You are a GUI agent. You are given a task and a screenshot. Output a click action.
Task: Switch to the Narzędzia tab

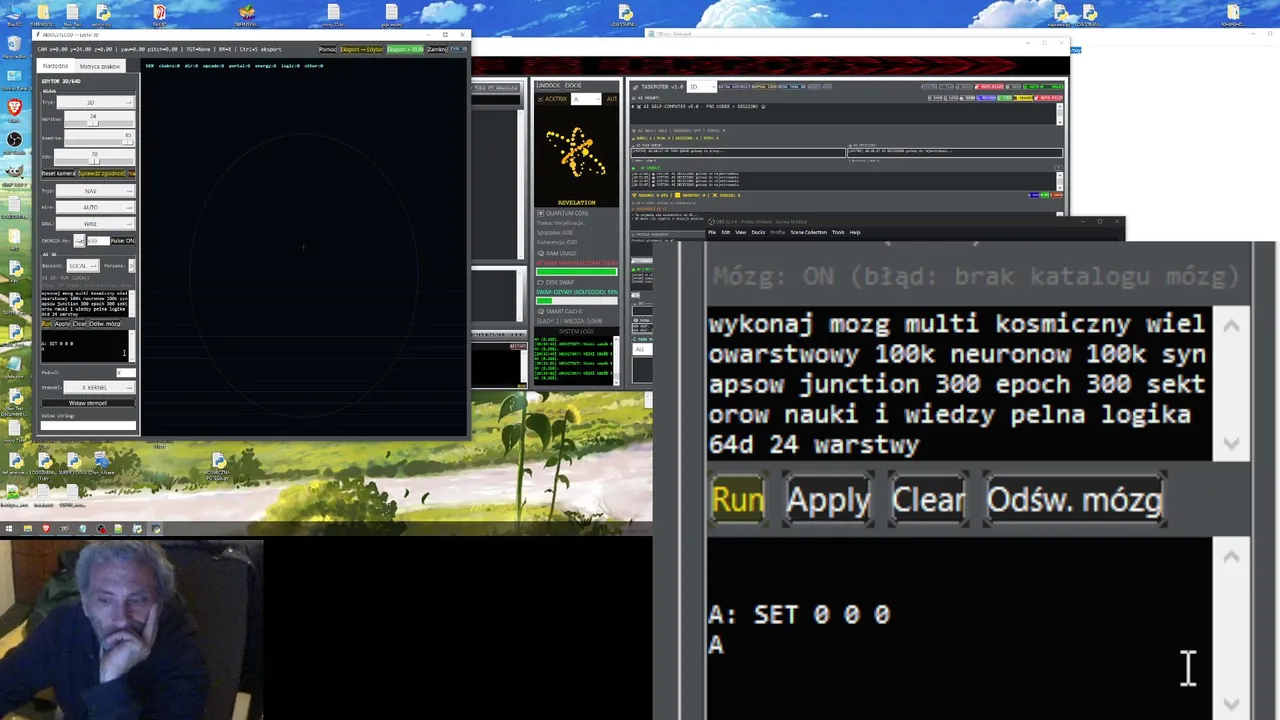(55, 66)
